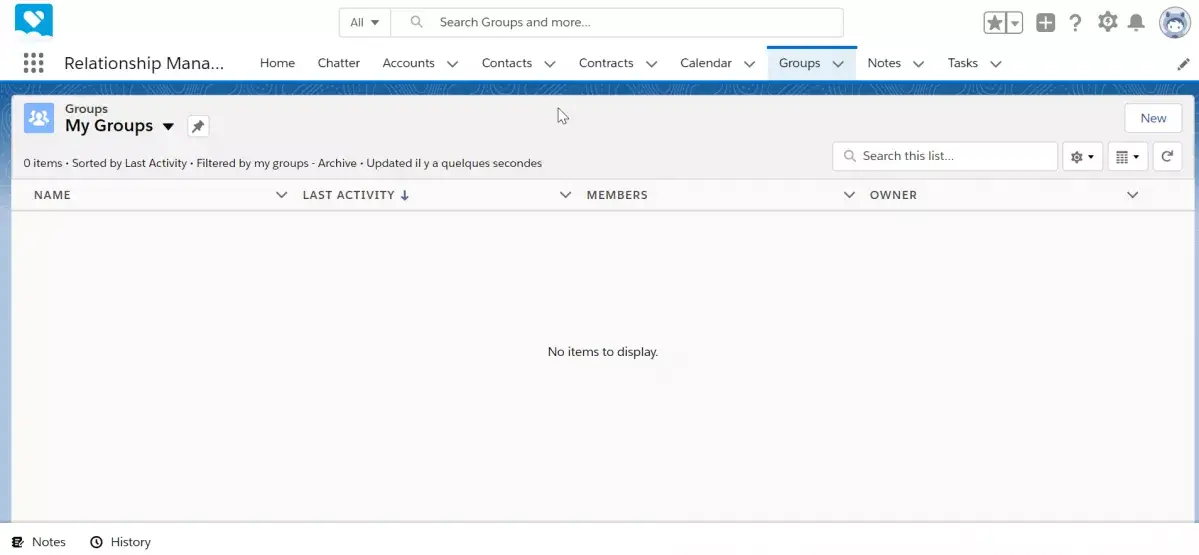Open display-as table view menu

click(x=1127, y=157)
